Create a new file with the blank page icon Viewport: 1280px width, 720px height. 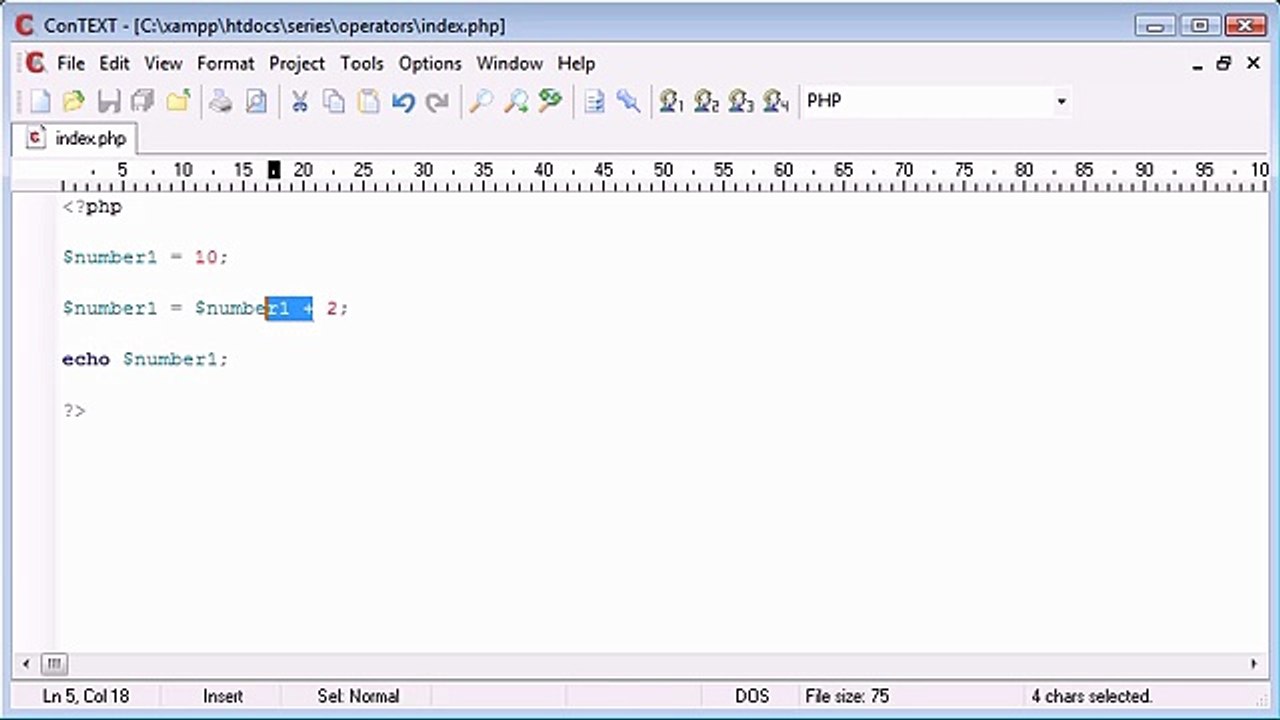40,101
